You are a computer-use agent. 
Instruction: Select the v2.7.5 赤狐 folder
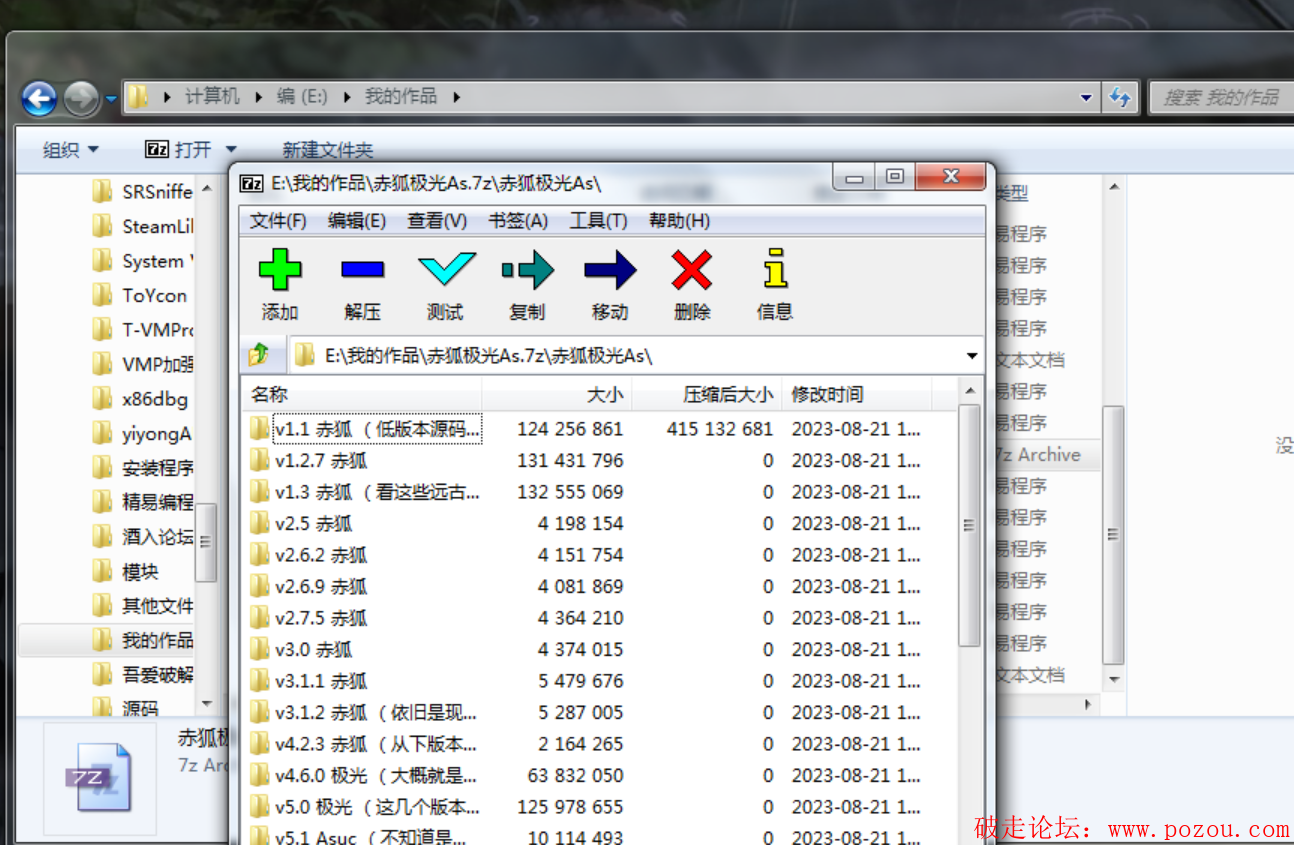[309, 618]
